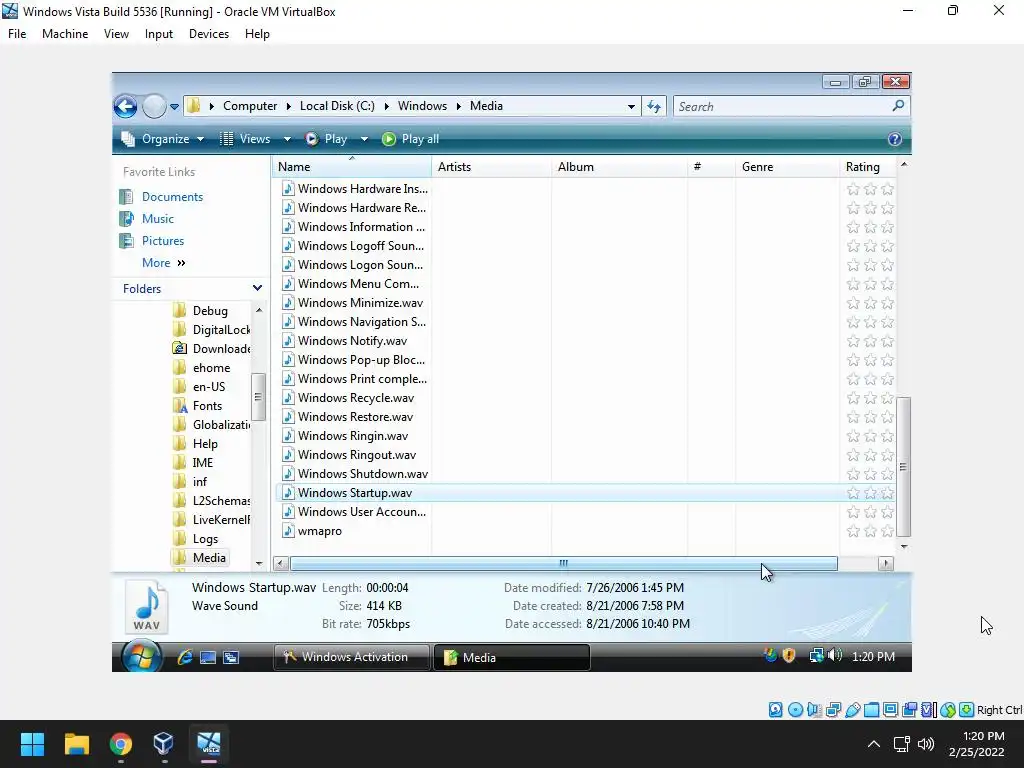The height and width of the screenshot is (768, 1024).
Task: Click the horizontal scrollbar in file list
Action: coord(564,563)
